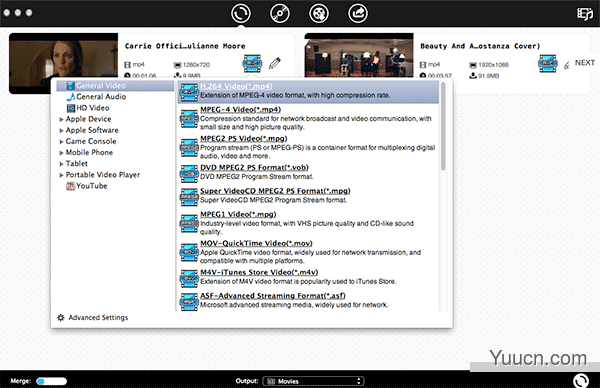Select General Video category
The width and height of the screenshot is (600, 388).
tap(115, 86)
